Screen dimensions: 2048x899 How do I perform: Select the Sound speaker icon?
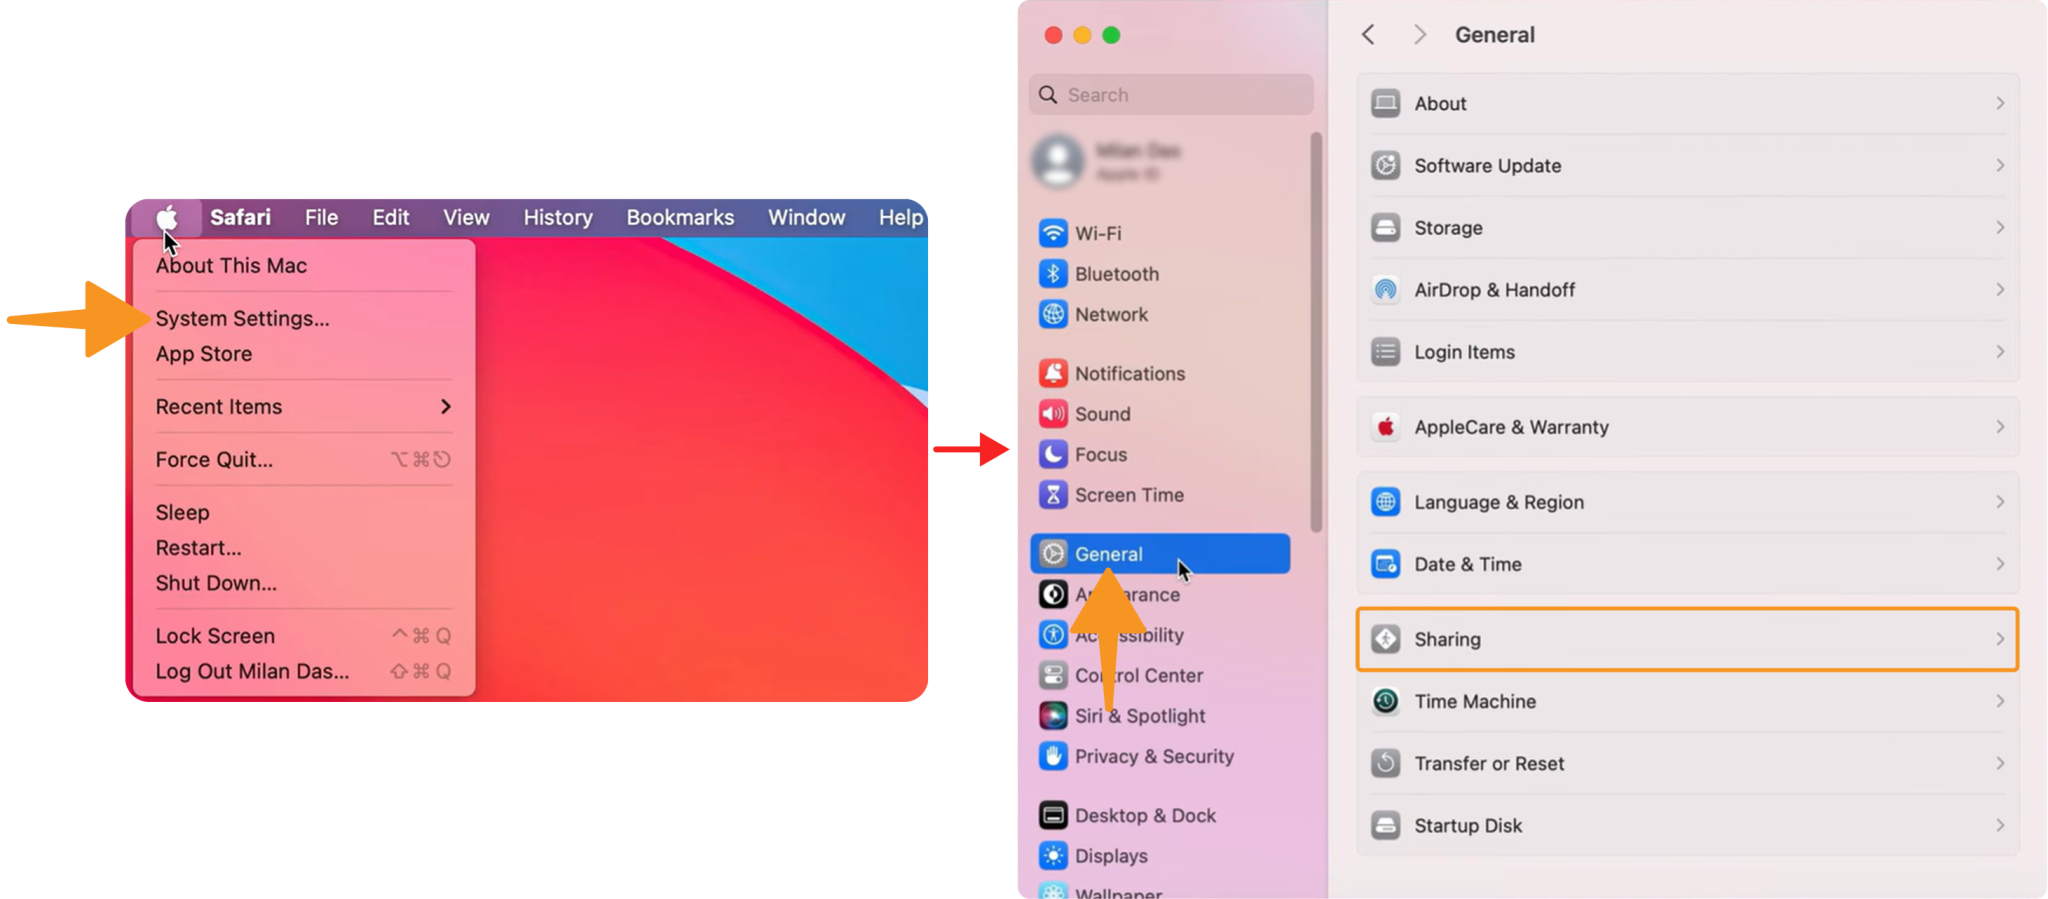1053,414
